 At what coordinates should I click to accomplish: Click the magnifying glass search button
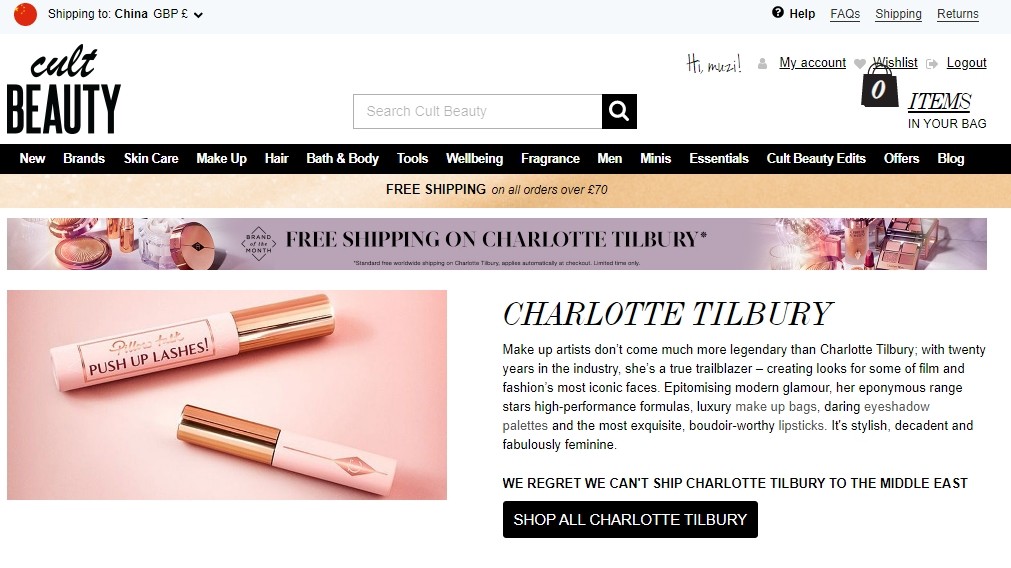point(619,112)
